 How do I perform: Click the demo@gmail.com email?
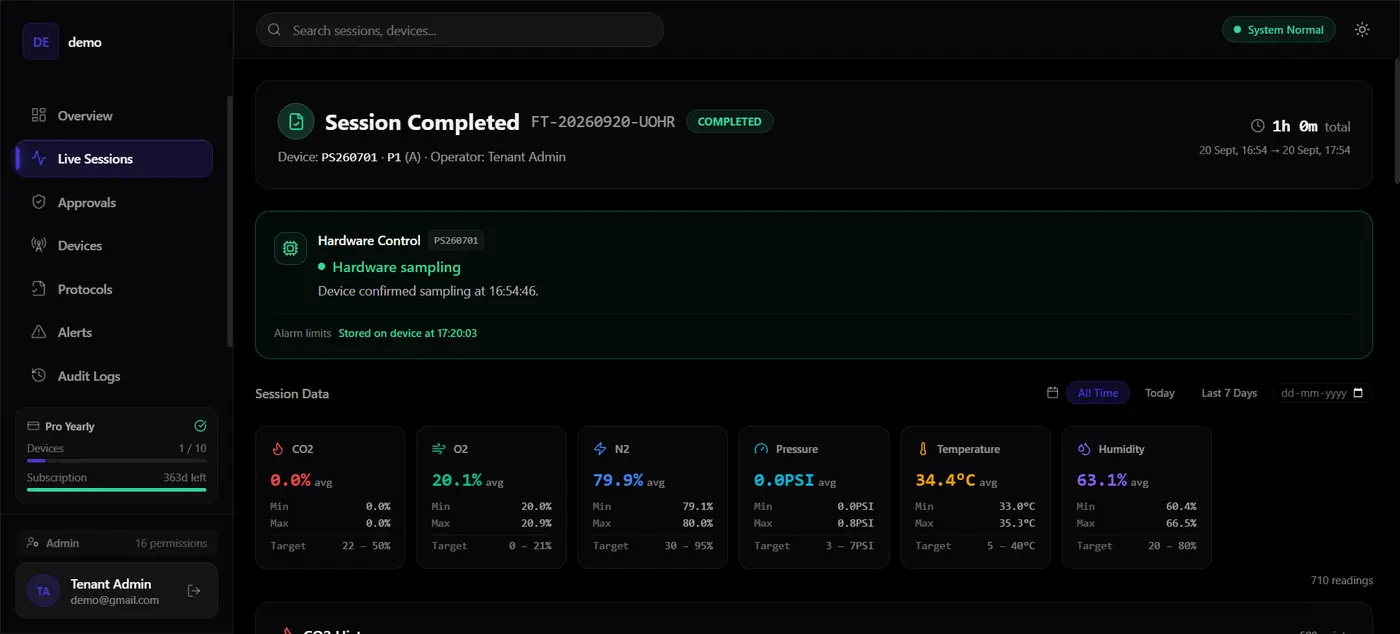(115, 600)
